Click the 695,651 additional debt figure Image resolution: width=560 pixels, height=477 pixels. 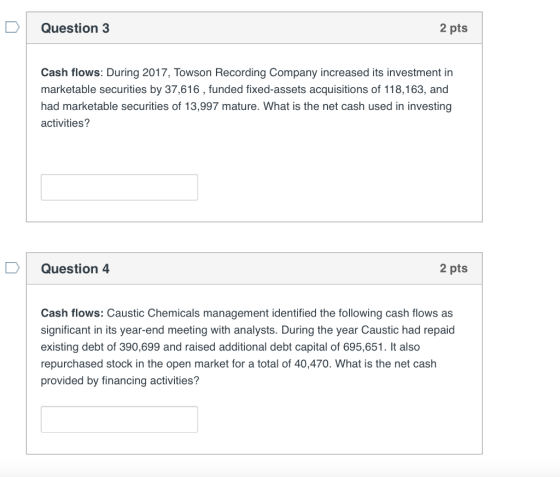point(364,347)
